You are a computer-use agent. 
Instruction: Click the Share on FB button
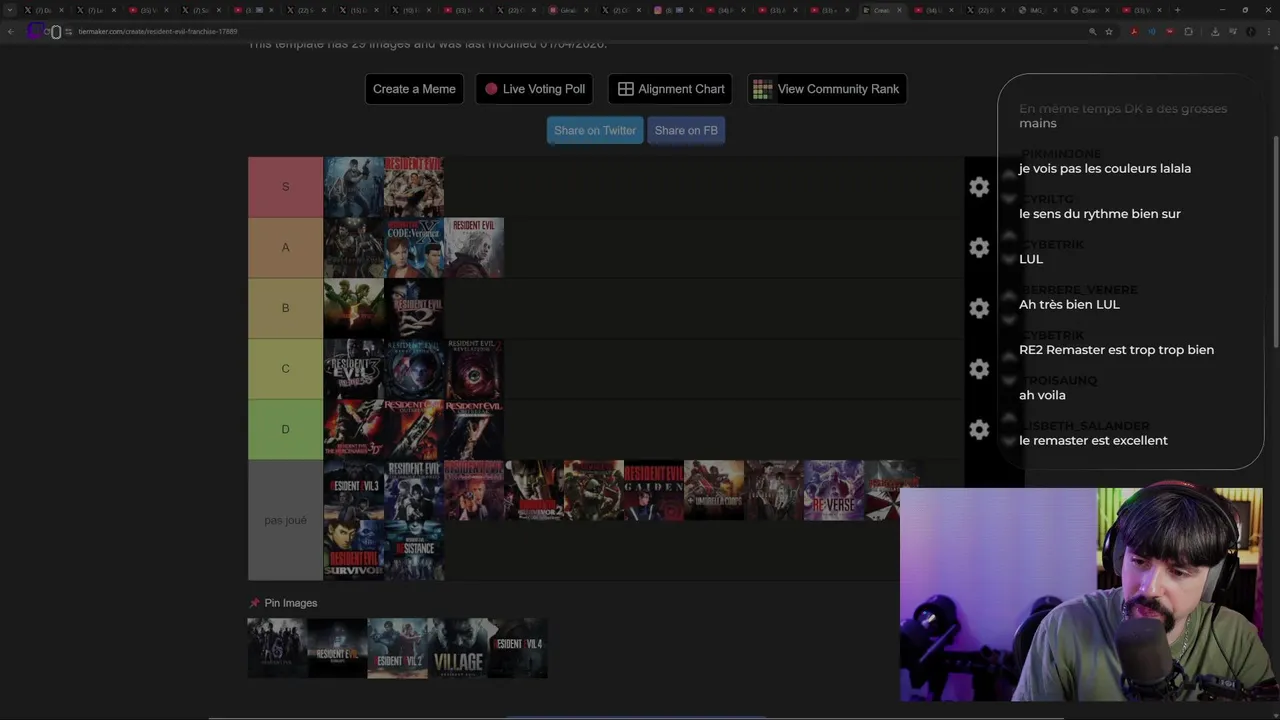click(x=686, y=130)
